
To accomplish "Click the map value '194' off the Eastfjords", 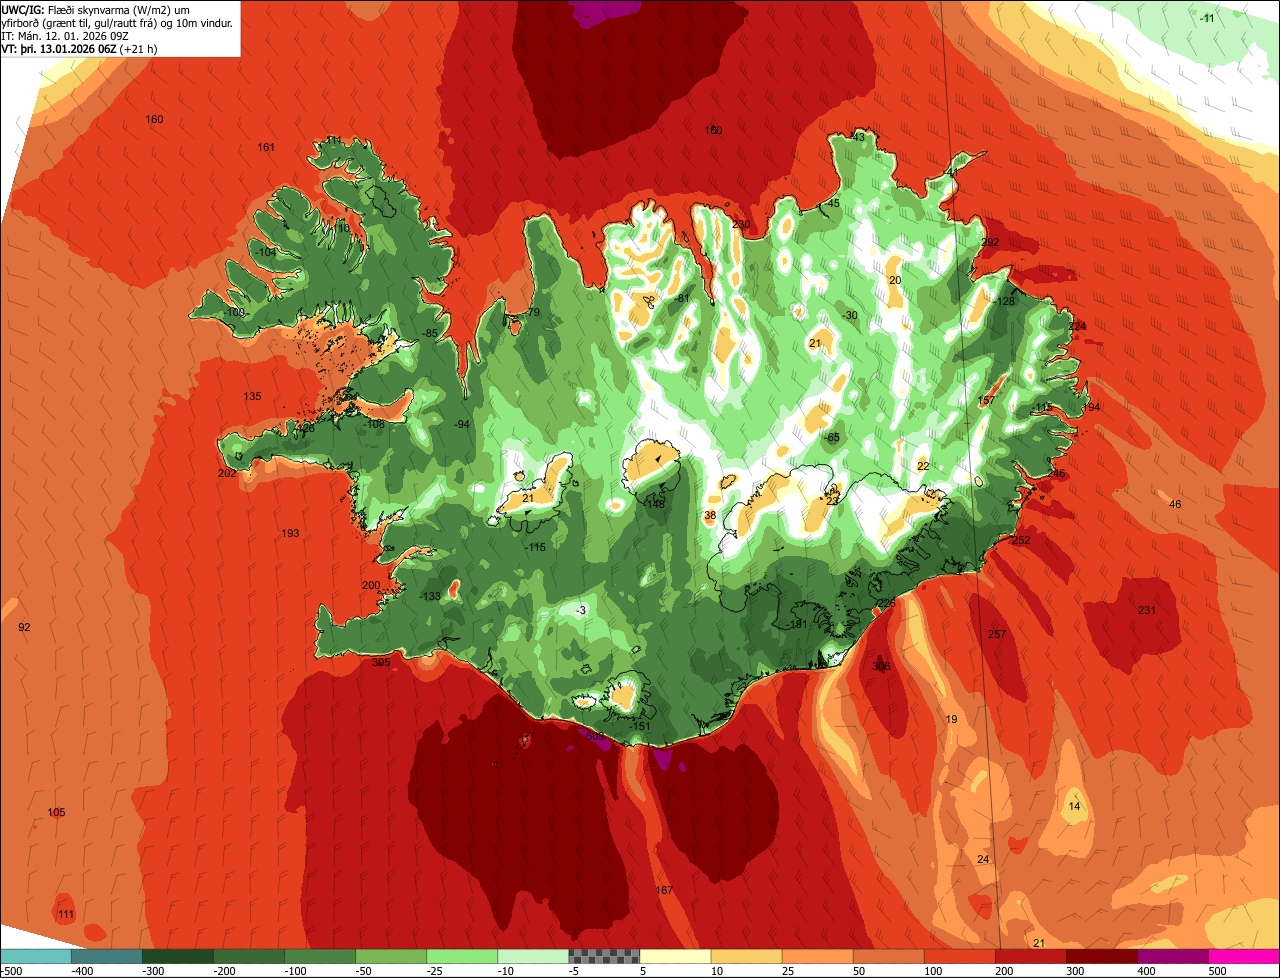I will coord(1091,407).
